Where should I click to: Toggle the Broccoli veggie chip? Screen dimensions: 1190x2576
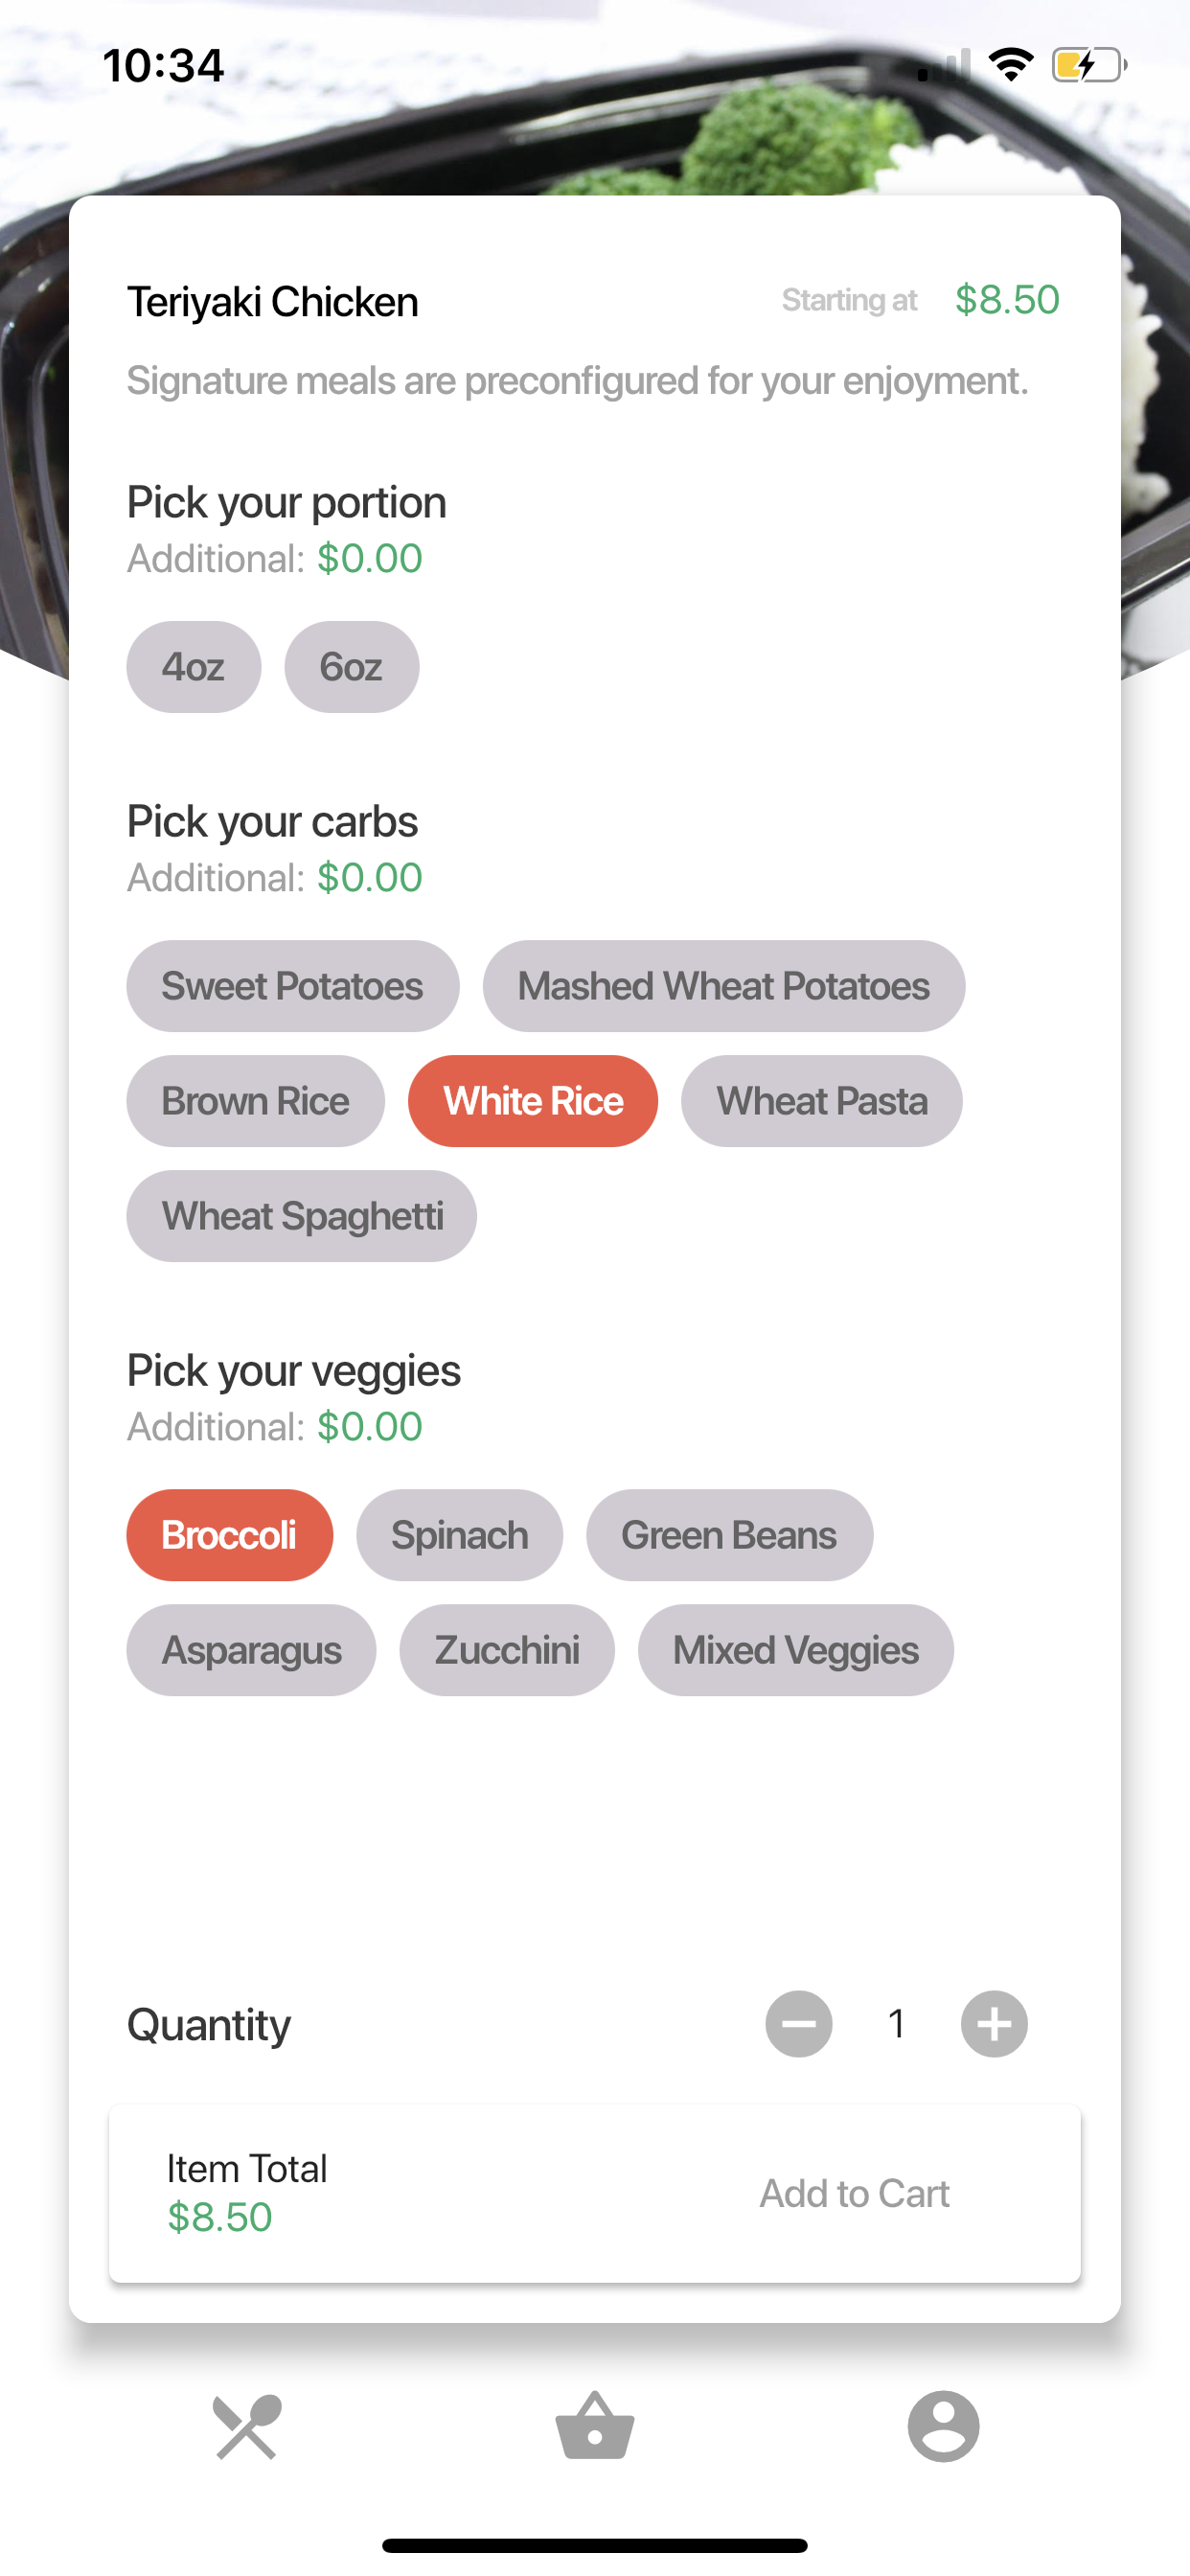(x=229, y=1535)
